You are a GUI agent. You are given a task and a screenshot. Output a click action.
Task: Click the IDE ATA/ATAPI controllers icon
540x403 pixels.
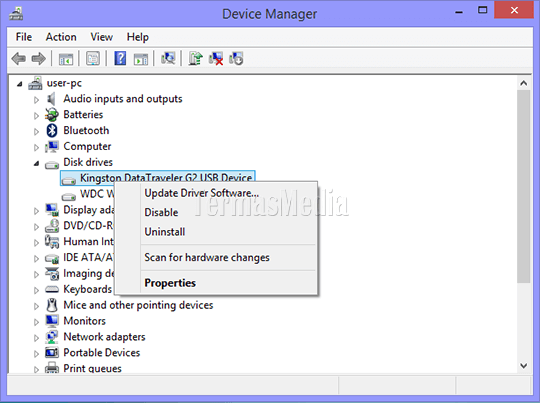click(52, 258)
